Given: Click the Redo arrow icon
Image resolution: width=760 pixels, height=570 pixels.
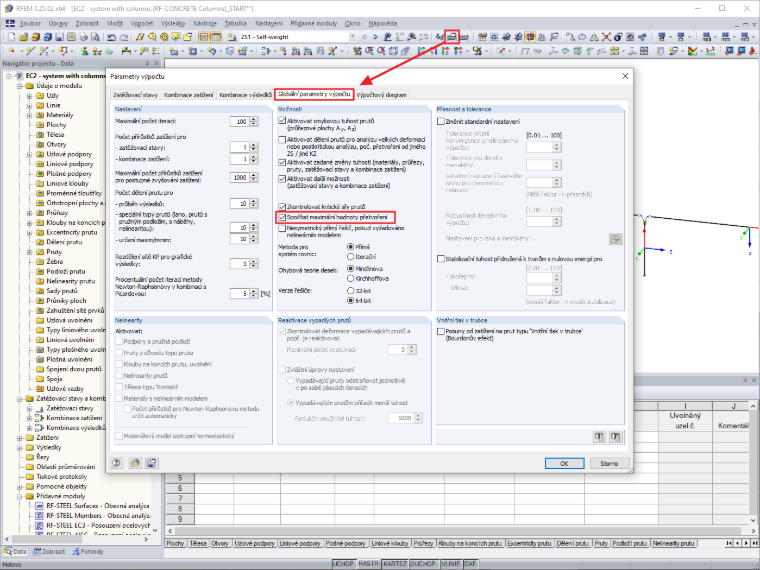Looking at the screenshot, I should [124, 37].
